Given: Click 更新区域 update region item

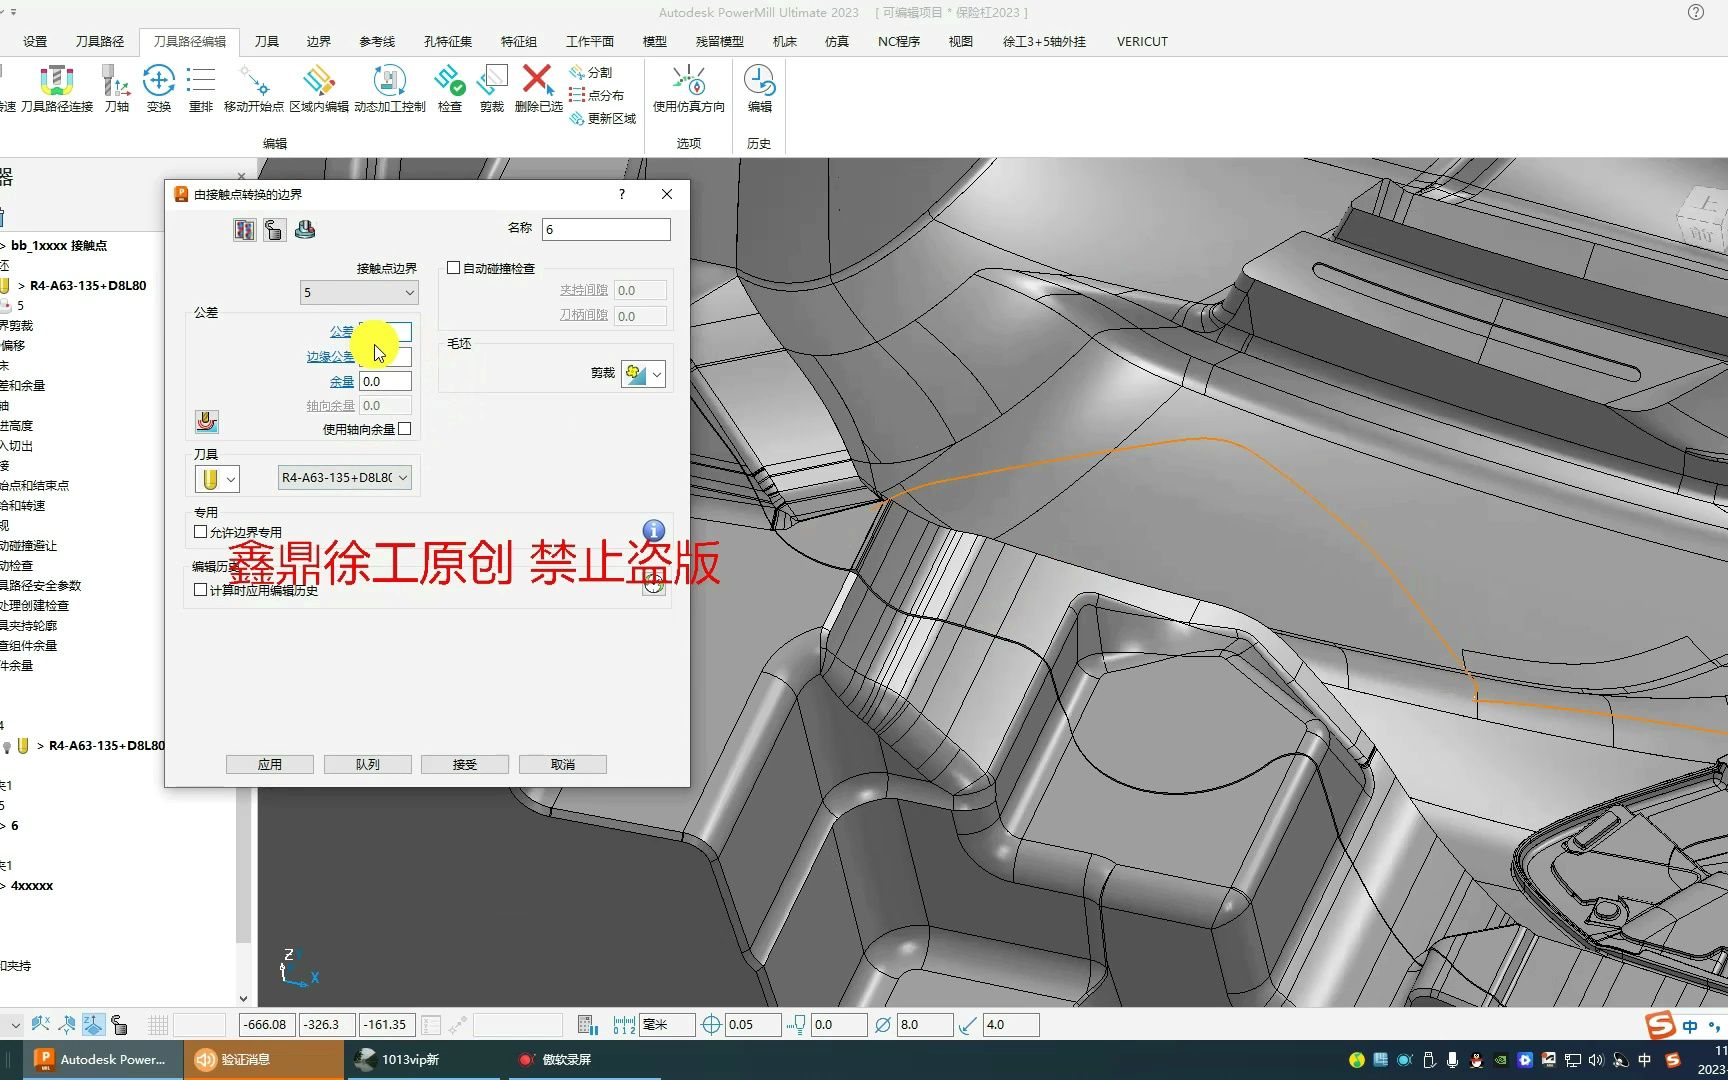Looking at the screenshot, I should (602, 118).
